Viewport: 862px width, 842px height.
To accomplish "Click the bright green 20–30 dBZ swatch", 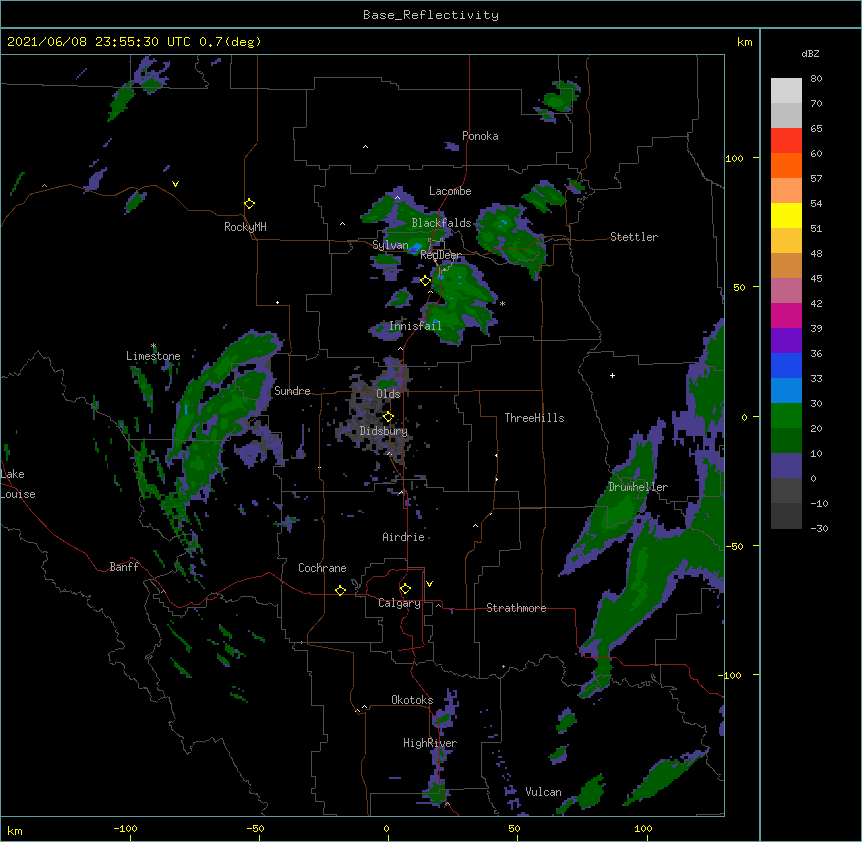I will [x=786, y=416].
